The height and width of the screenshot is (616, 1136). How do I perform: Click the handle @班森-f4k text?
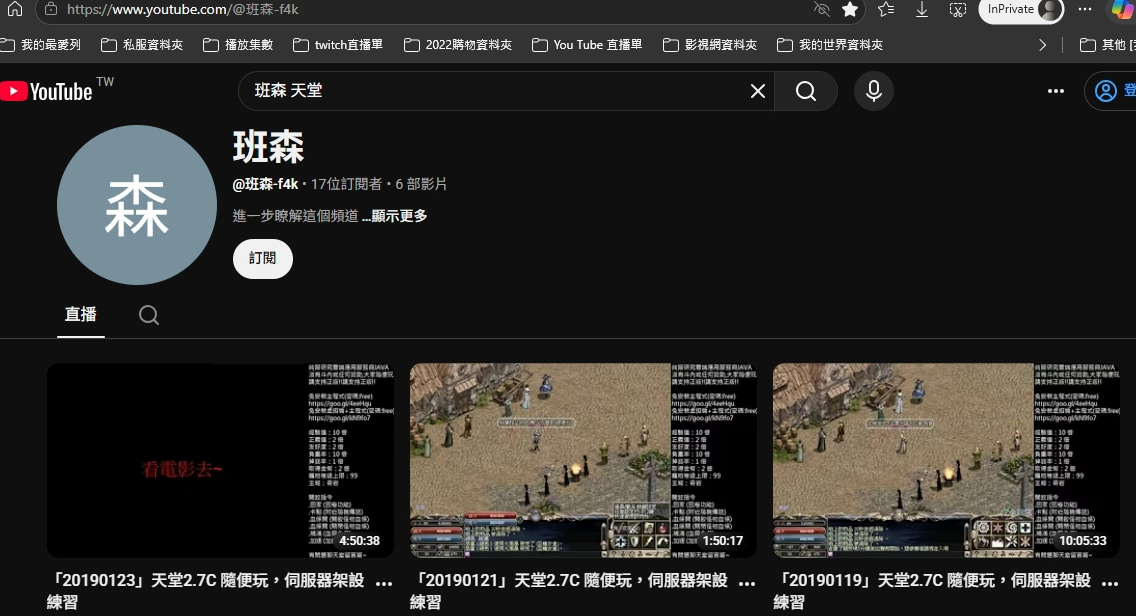tap(265, 184)
